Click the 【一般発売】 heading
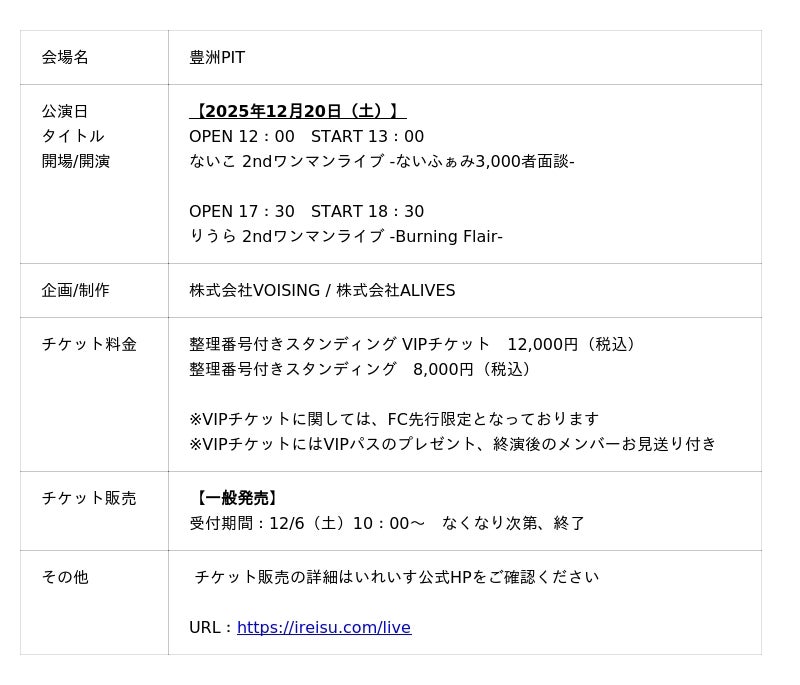Screen dimensions: 800x685 click(235, 498)
